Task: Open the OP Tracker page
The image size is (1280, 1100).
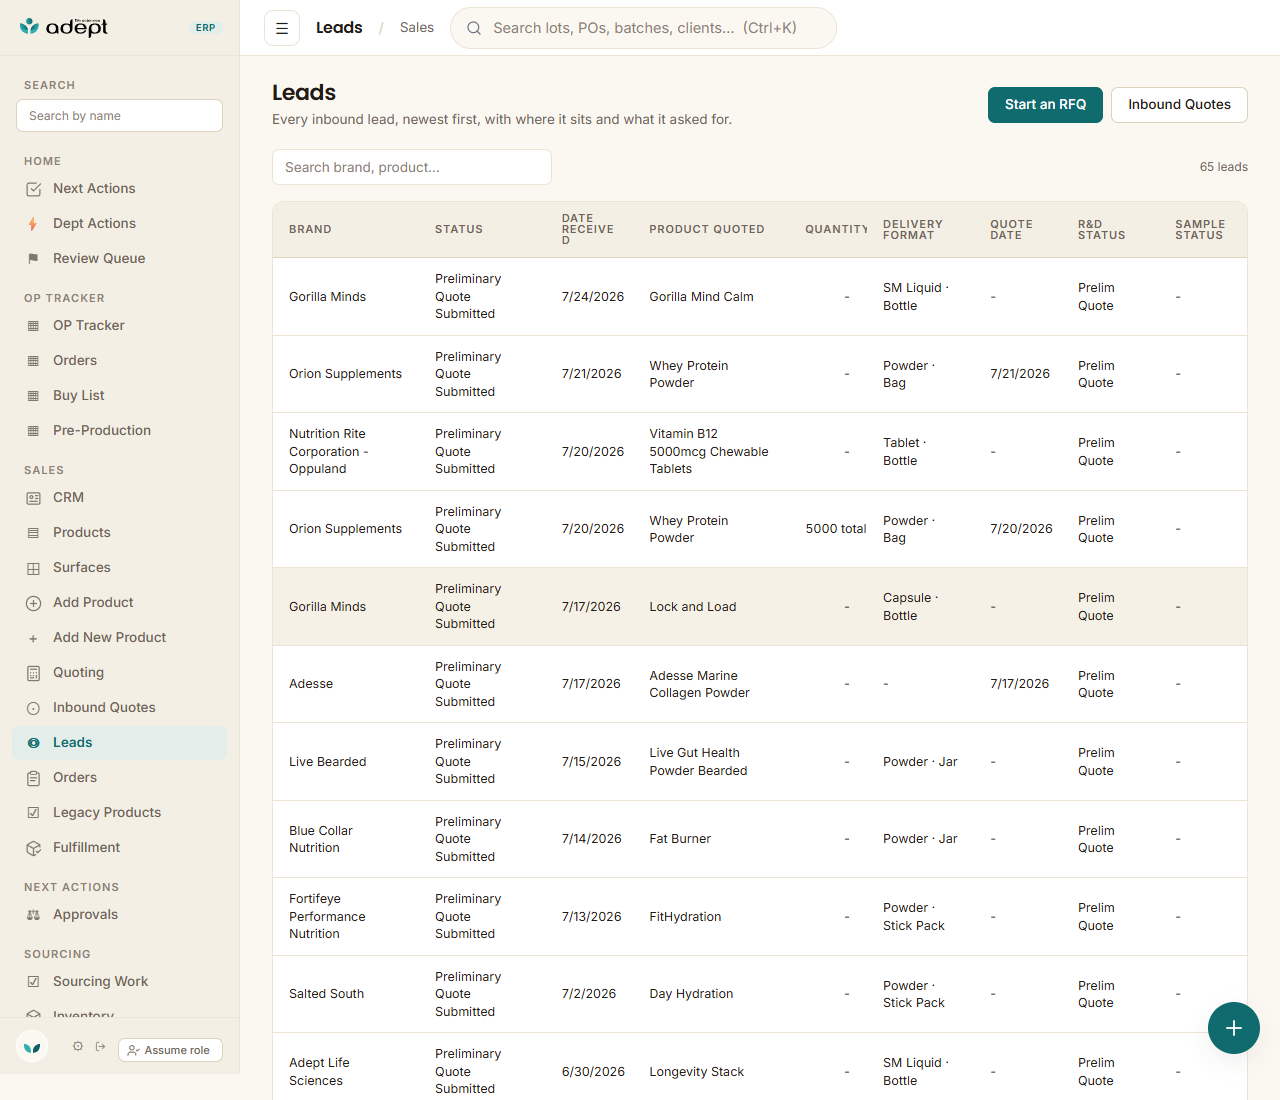Action: [120, 326]
